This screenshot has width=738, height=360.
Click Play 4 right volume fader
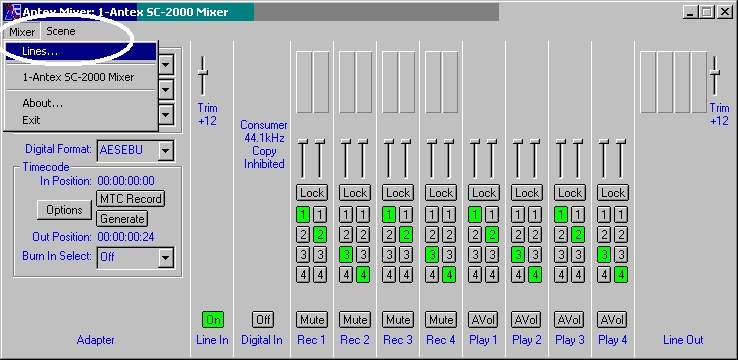[621, 159]
